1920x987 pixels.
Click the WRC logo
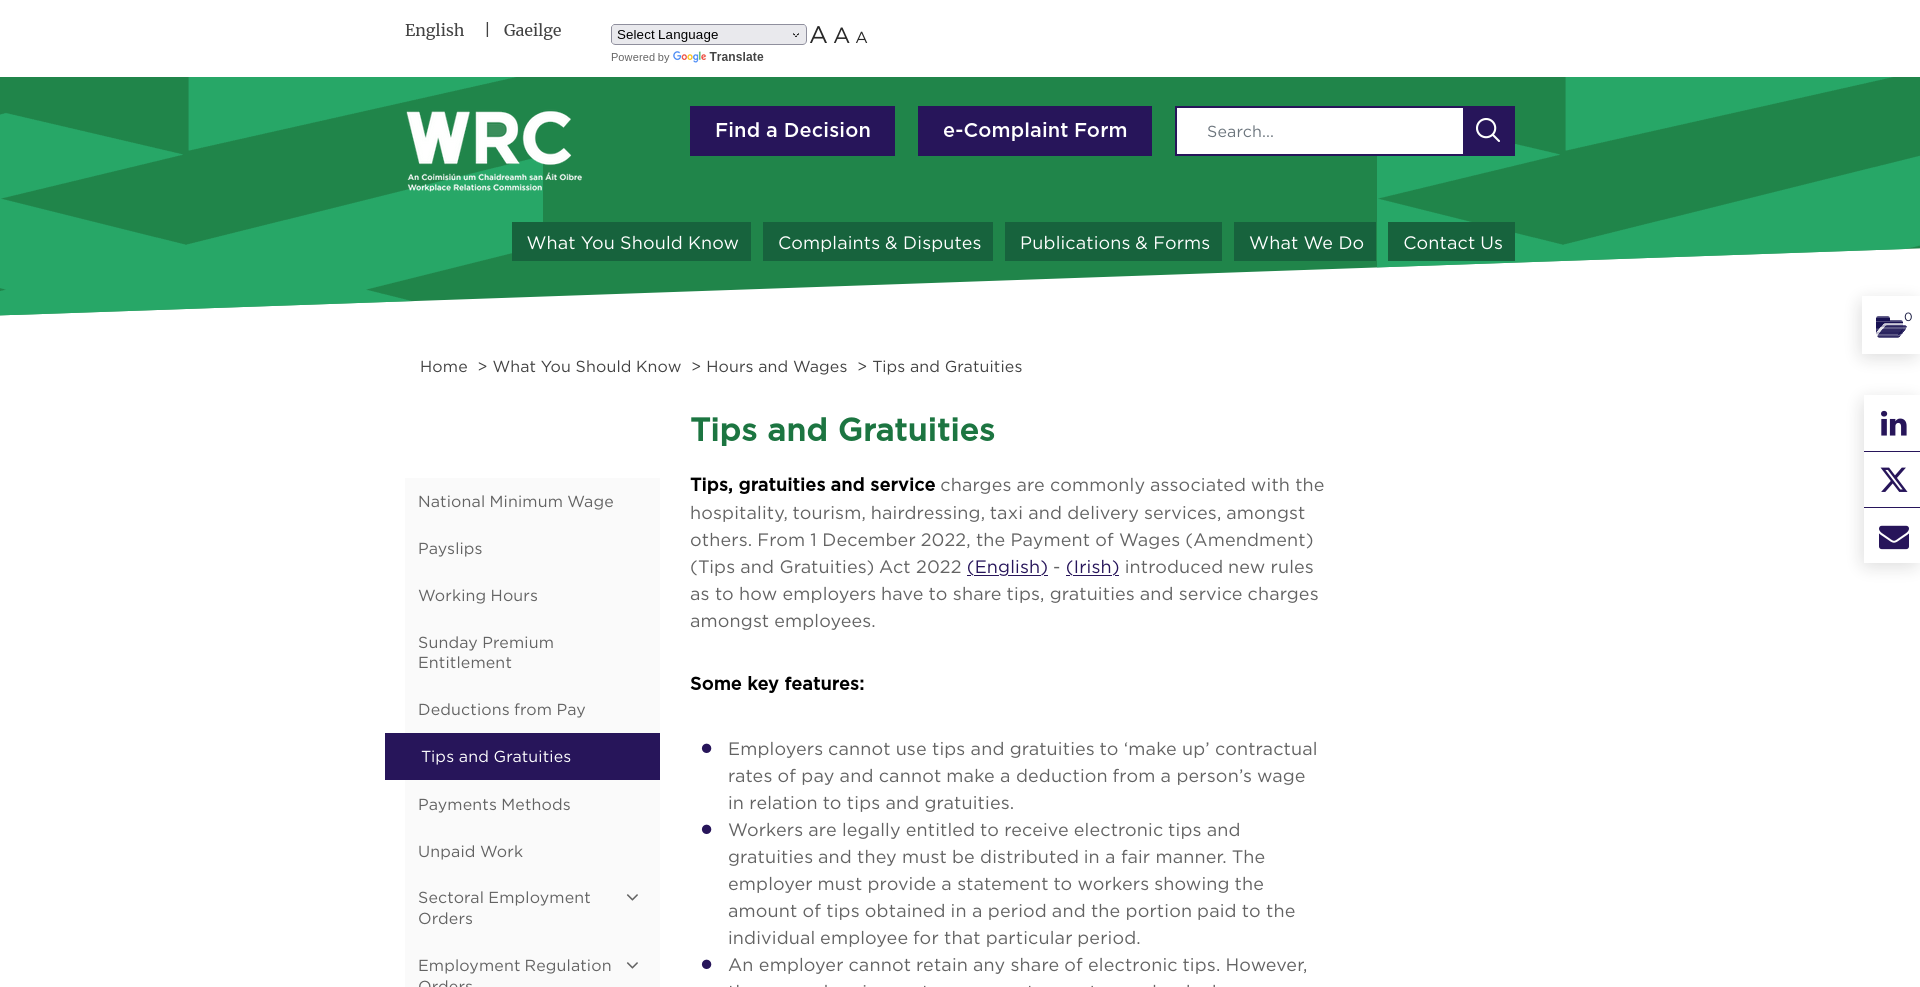point(494,151)
